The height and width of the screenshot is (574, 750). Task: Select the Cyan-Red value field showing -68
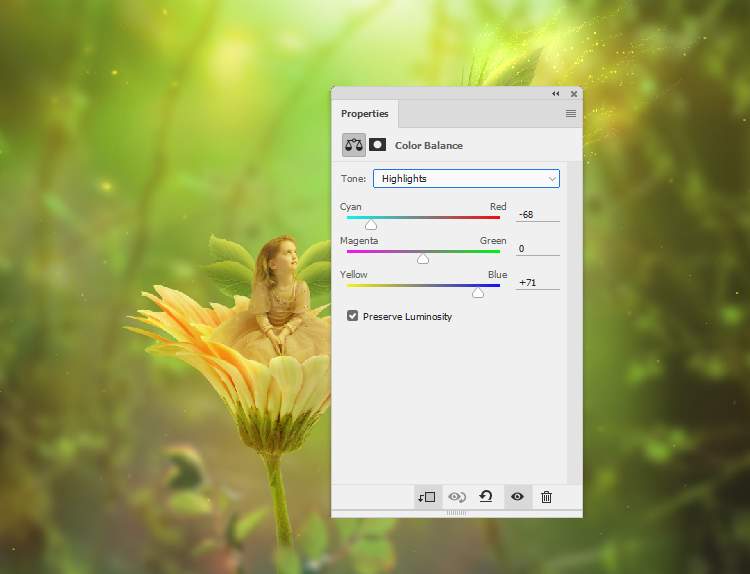tap(538, 215)
